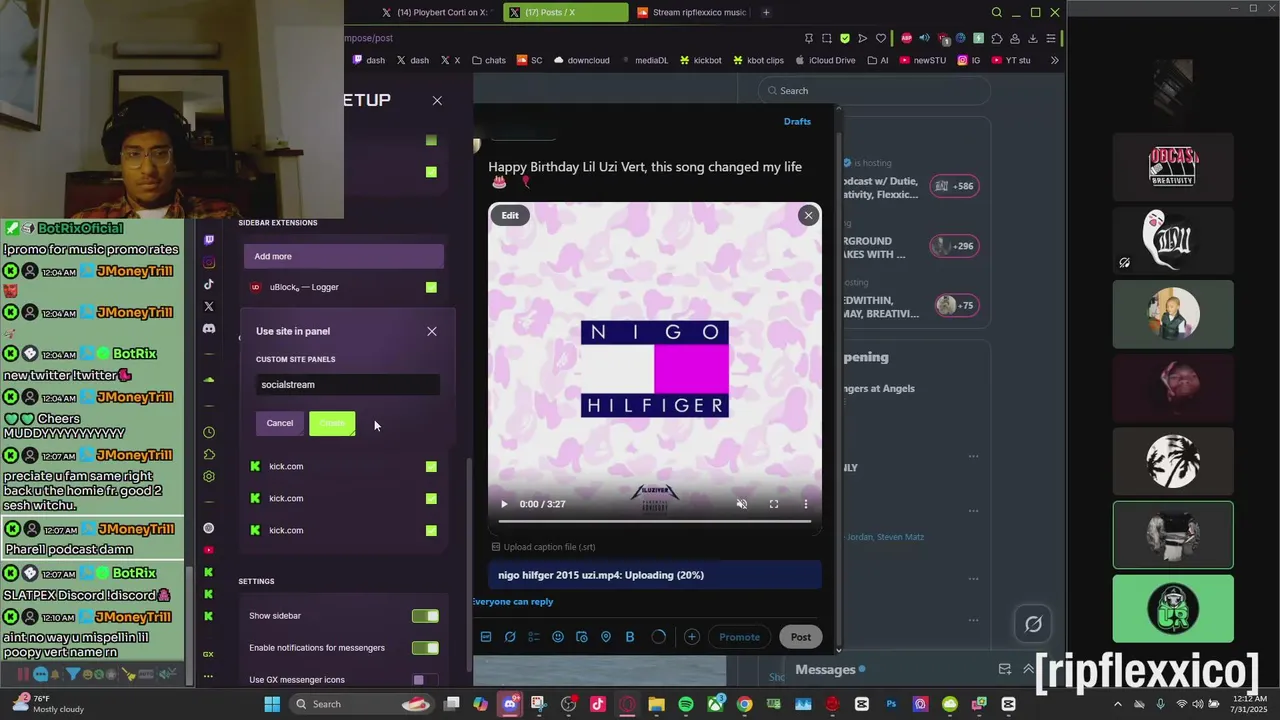
Task: Uncheck the second kick.com panel checkbox
Action: pyautogui.click(x=431, y=498)
